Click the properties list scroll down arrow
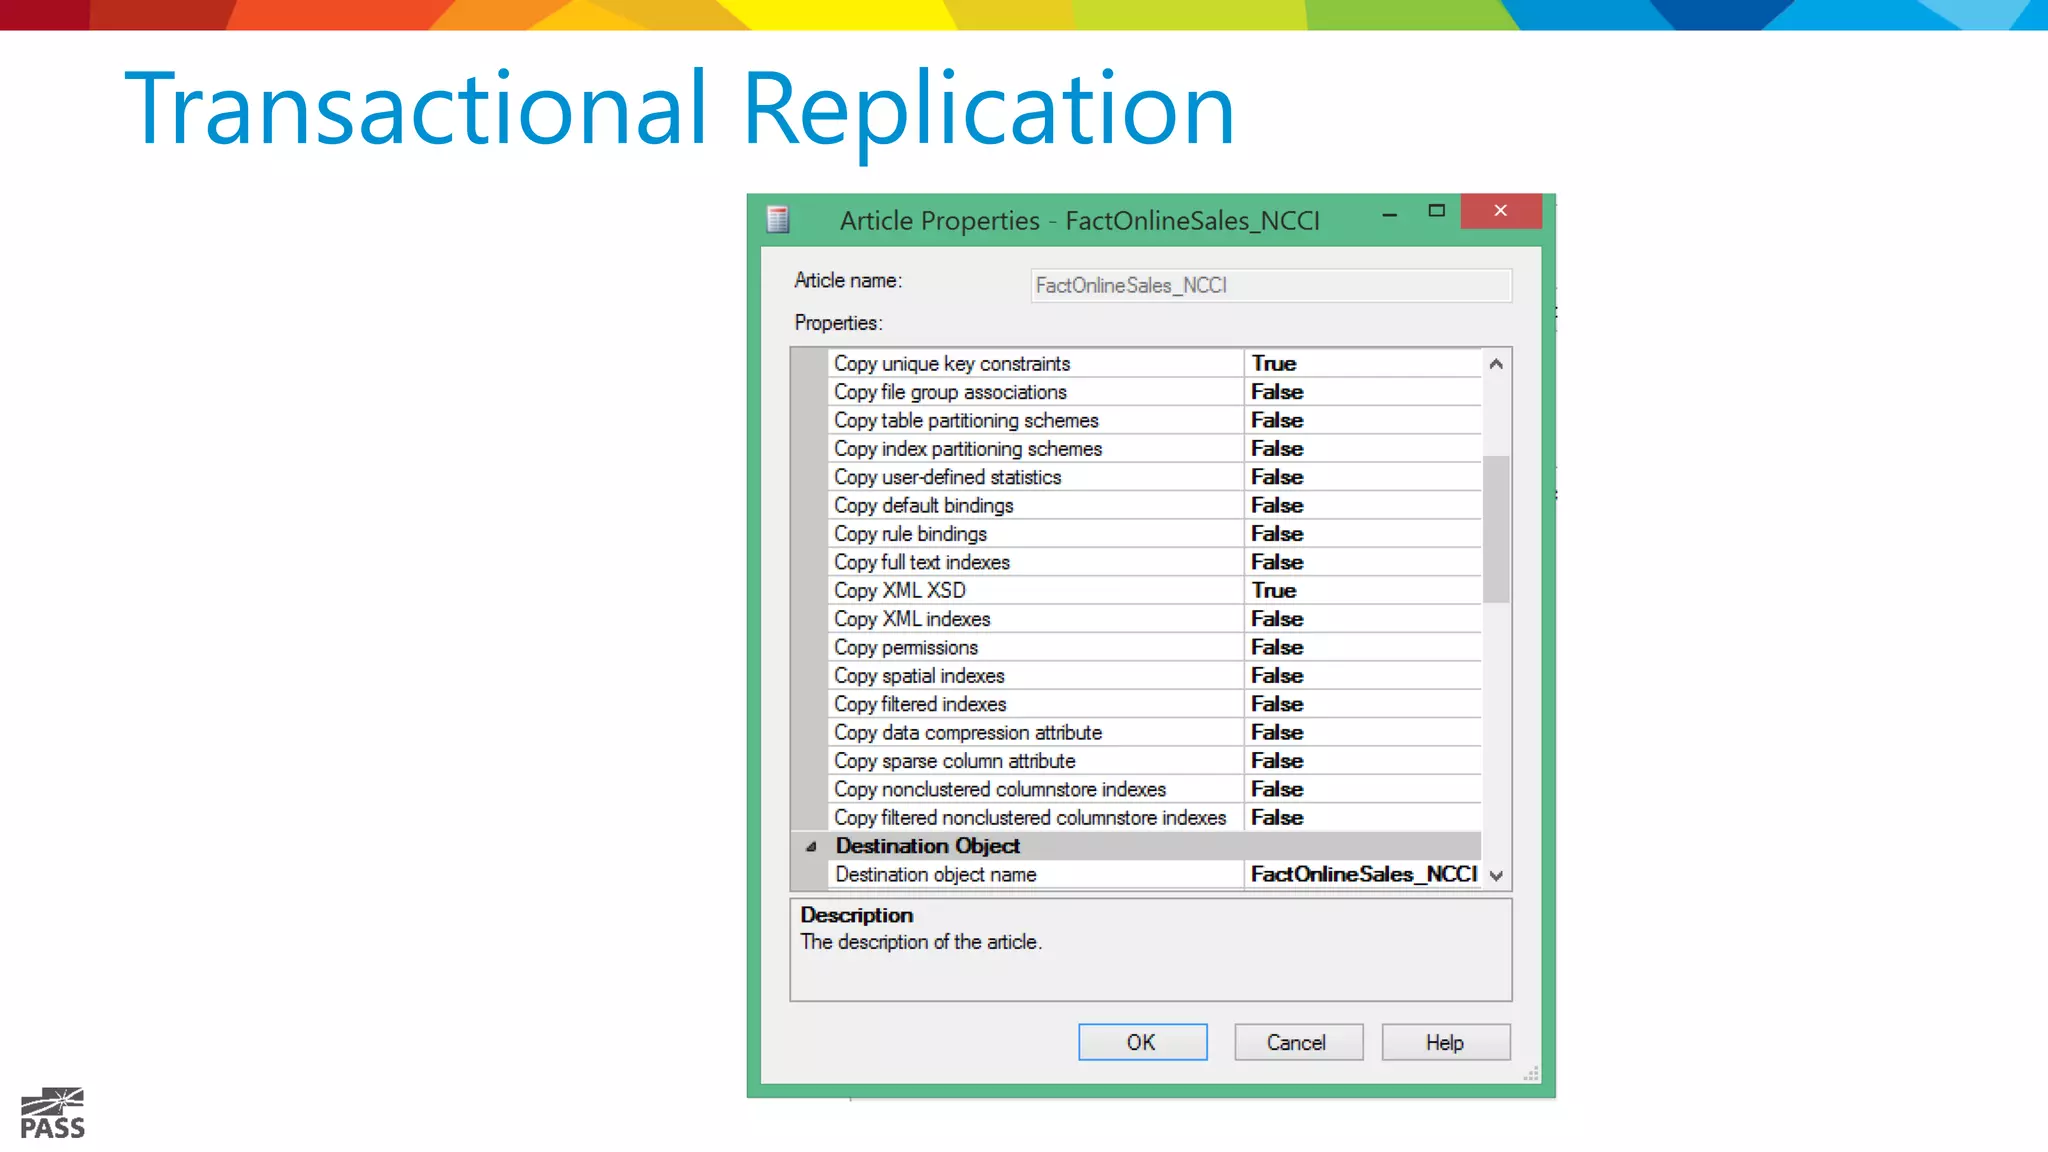2048x1152 pixels. (1496, 875)
